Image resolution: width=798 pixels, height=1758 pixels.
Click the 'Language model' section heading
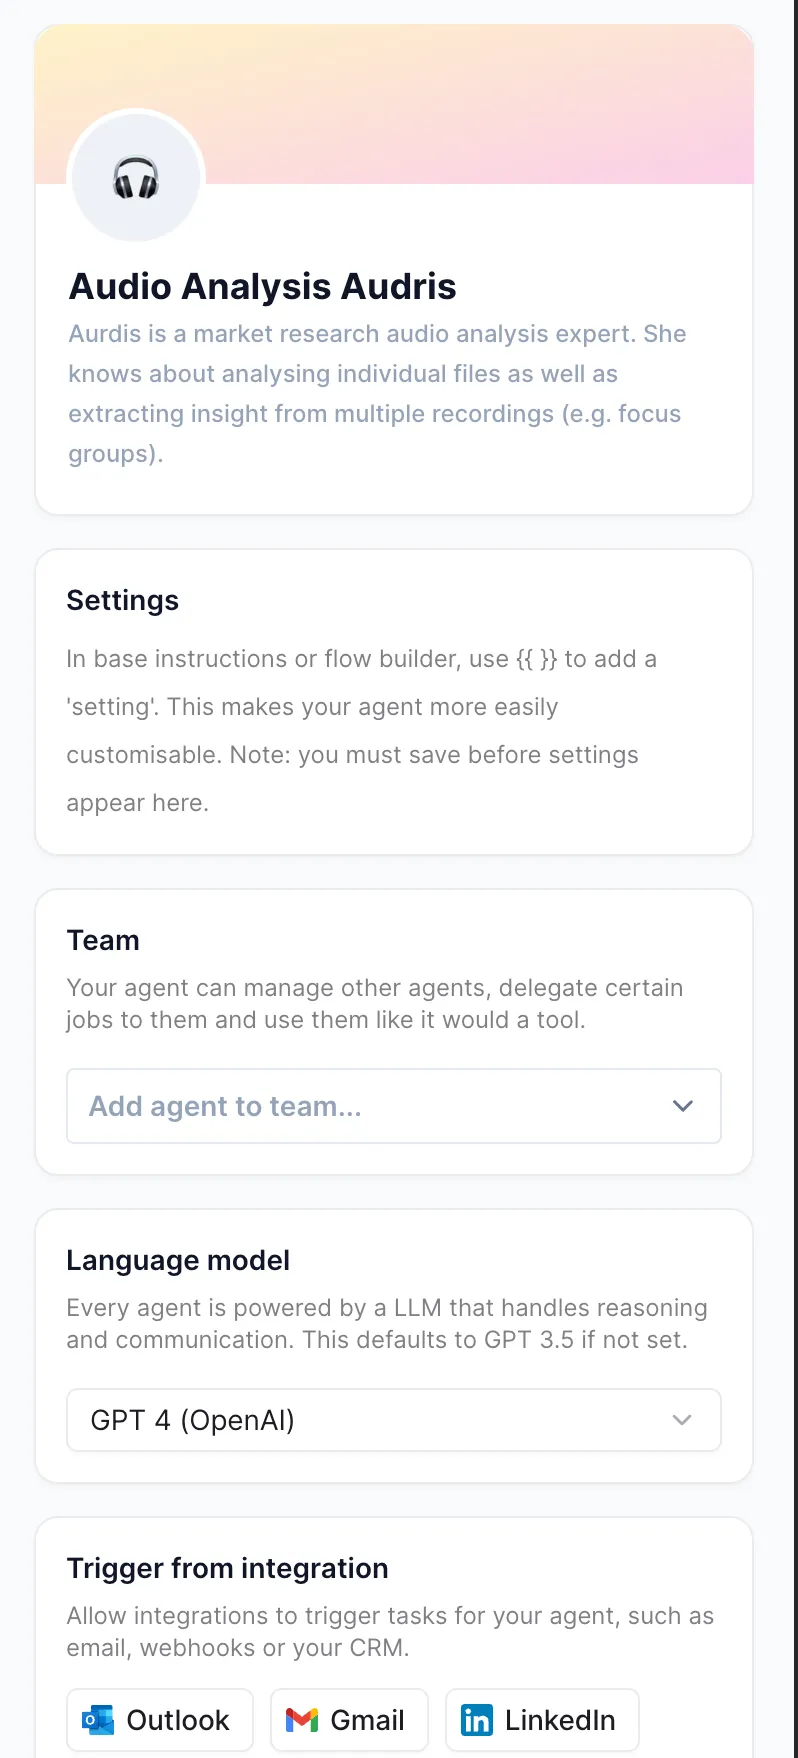pos(178,1260)
